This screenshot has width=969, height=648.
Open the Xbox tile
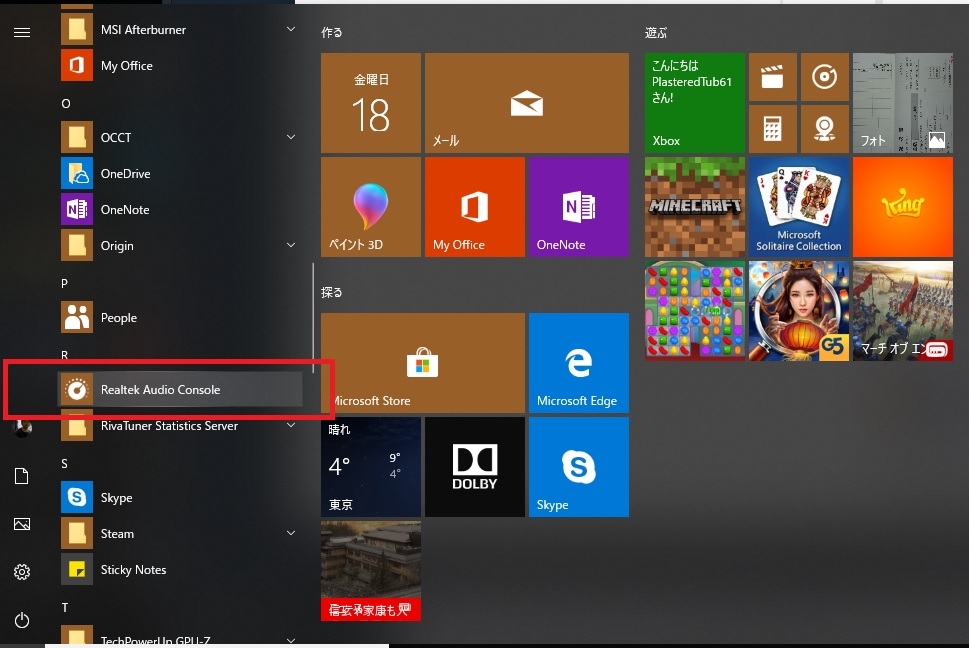[695, 103]
